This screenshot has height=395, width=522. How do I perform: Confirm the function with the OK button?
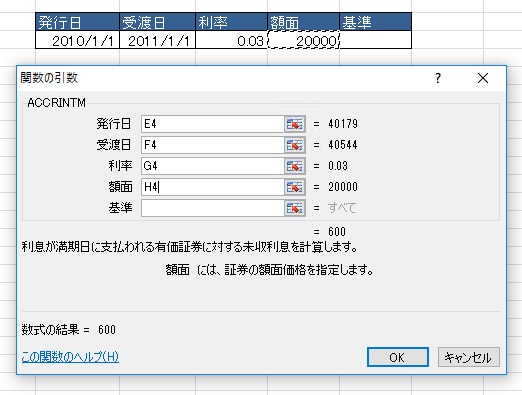(x=398, y=357)
